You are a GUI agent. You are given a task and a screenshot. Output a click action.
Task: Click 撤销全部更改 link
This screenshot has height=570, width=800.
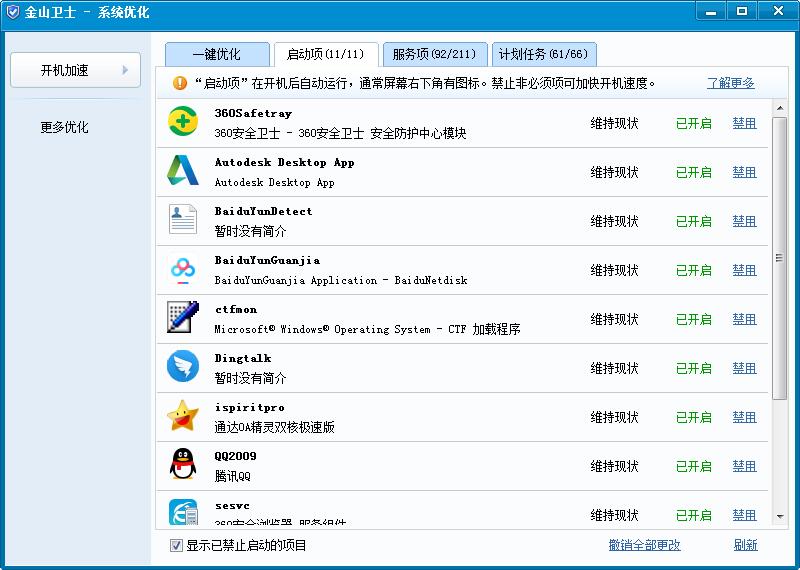point(644,545)
